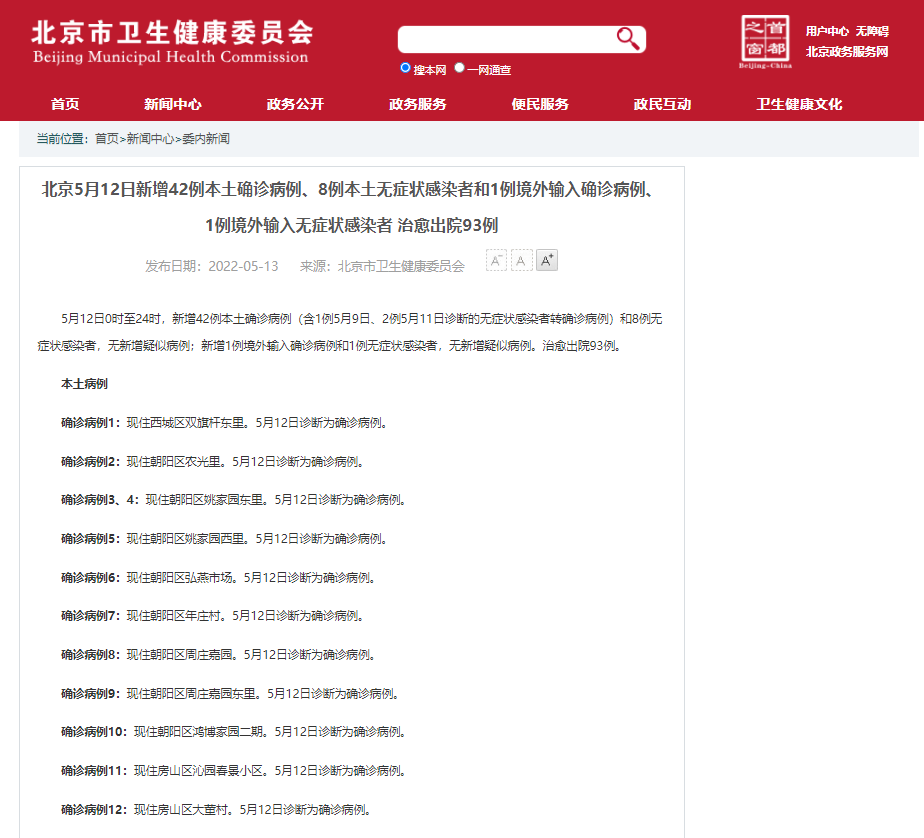Click inside the search text field
The image size is (924, 838).
pyautogui.click(x=505, y=39)
